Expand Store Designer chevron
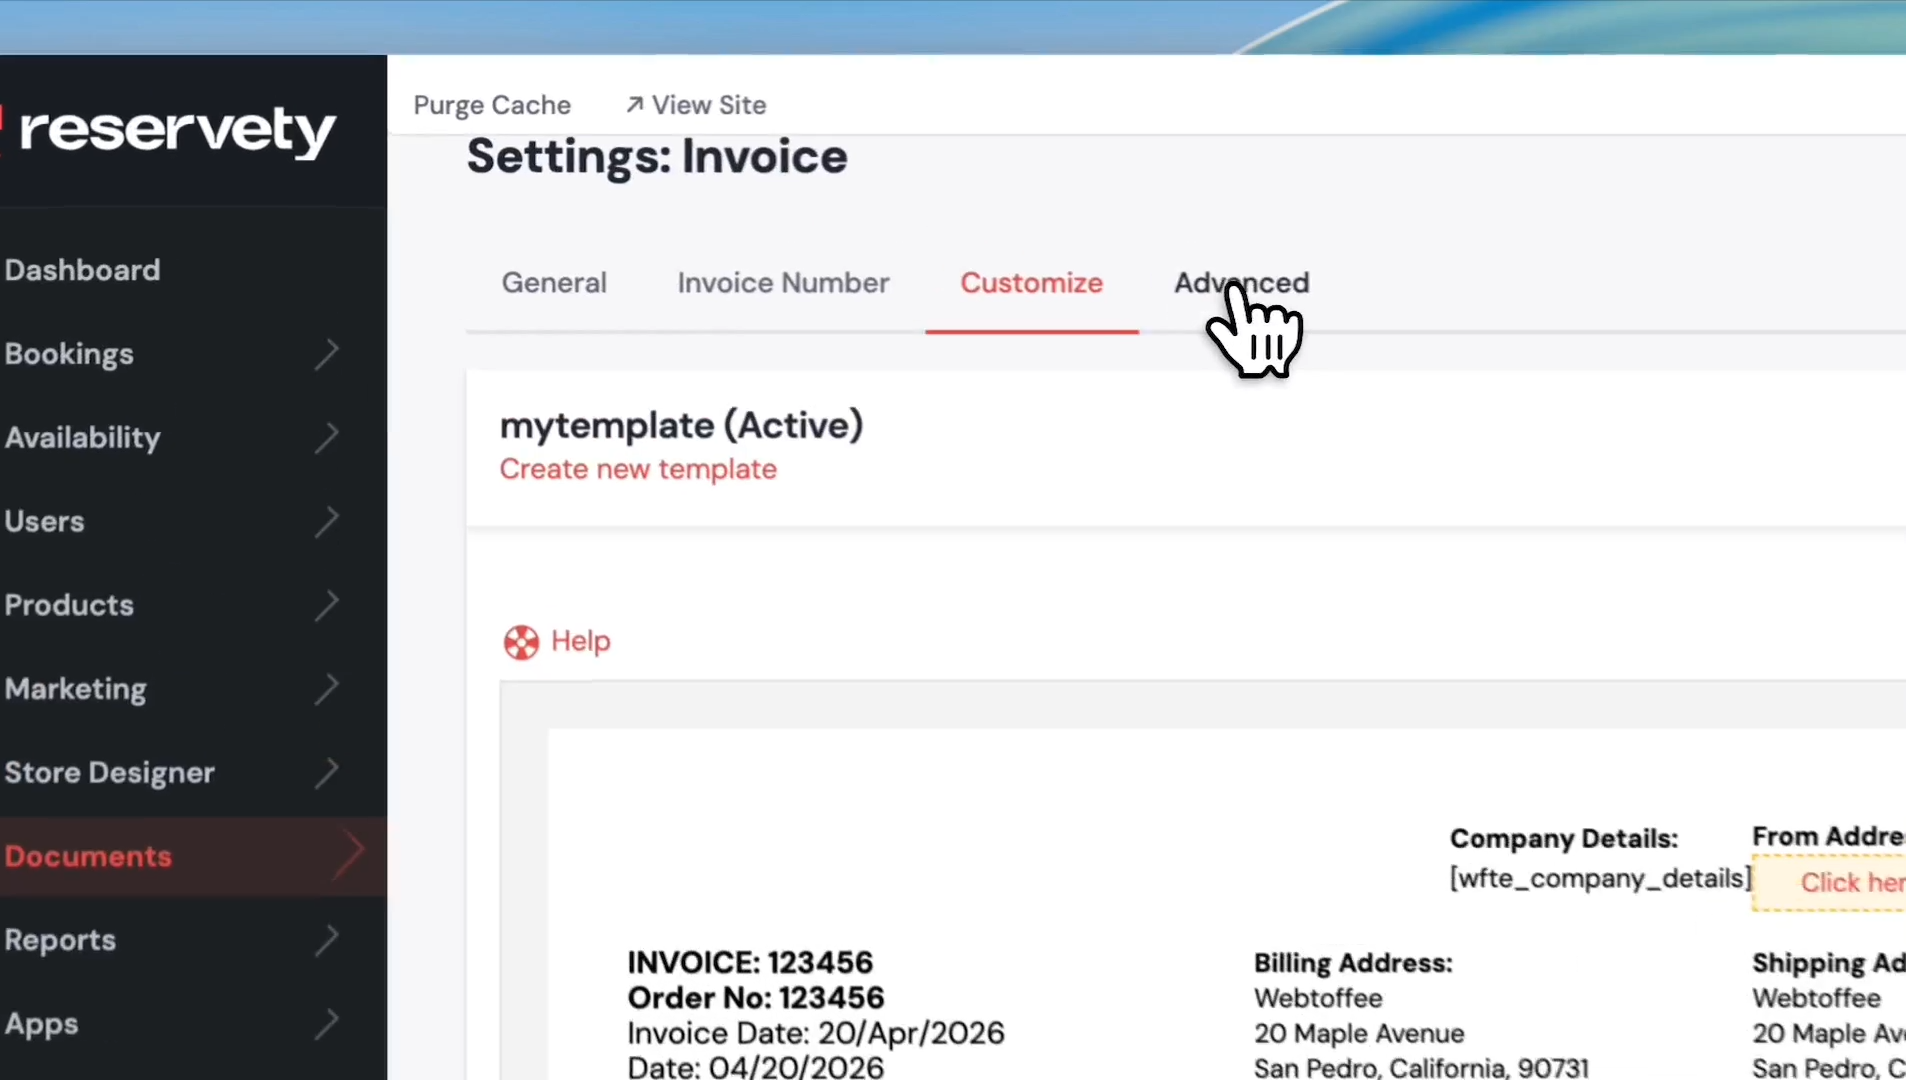 pyautogui.click(x=327, y=772)
